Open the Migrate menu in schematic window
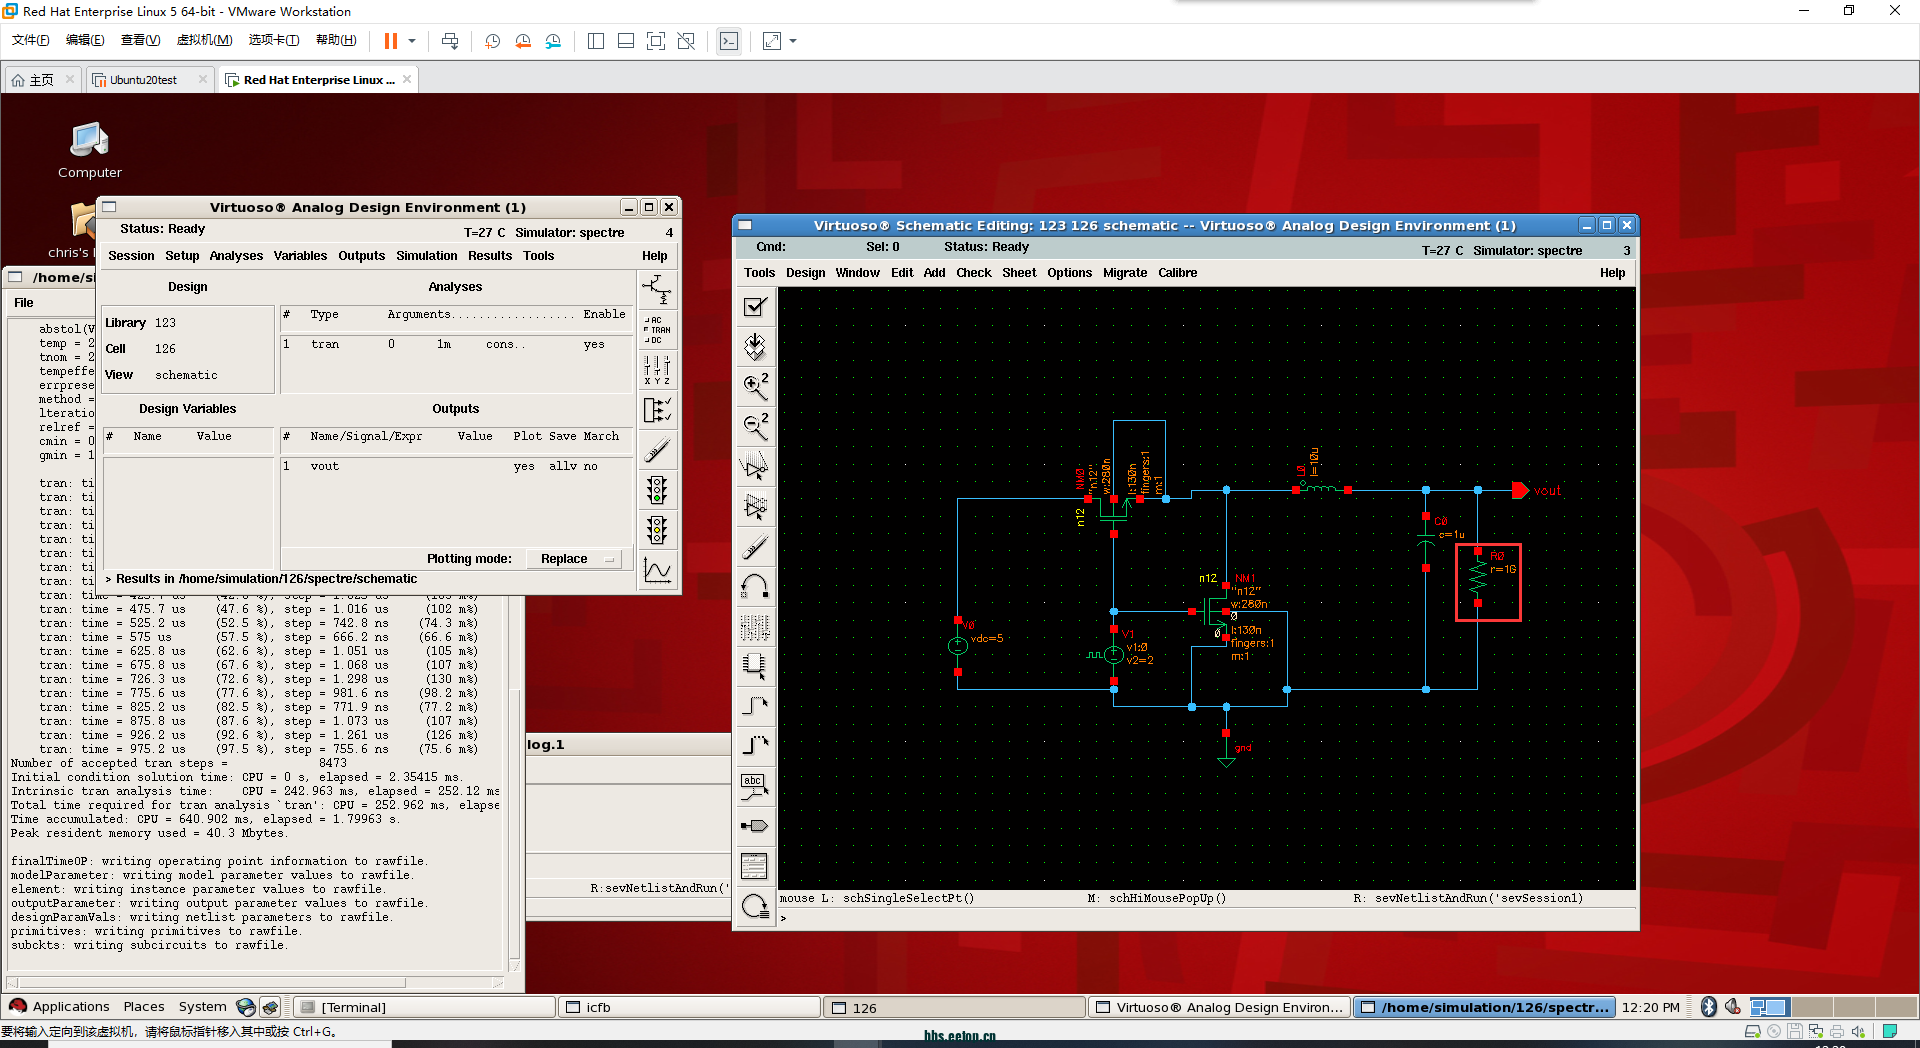 pos(1125,273)
